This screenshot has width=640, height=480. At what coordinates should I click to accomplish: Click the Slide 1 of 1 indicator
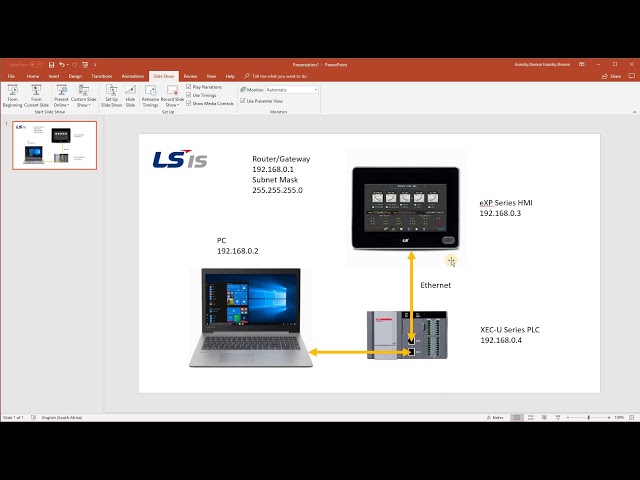(13, 418)
